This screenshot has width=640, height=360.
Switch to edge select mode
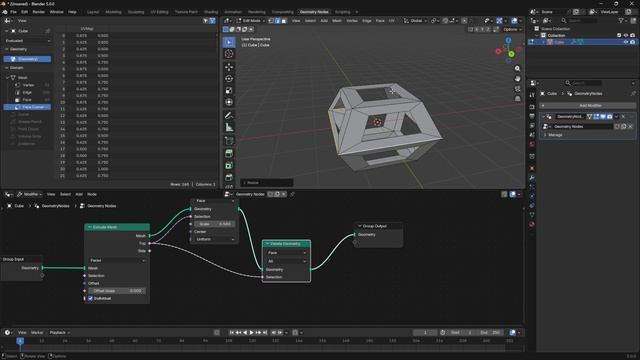point(278,20)
